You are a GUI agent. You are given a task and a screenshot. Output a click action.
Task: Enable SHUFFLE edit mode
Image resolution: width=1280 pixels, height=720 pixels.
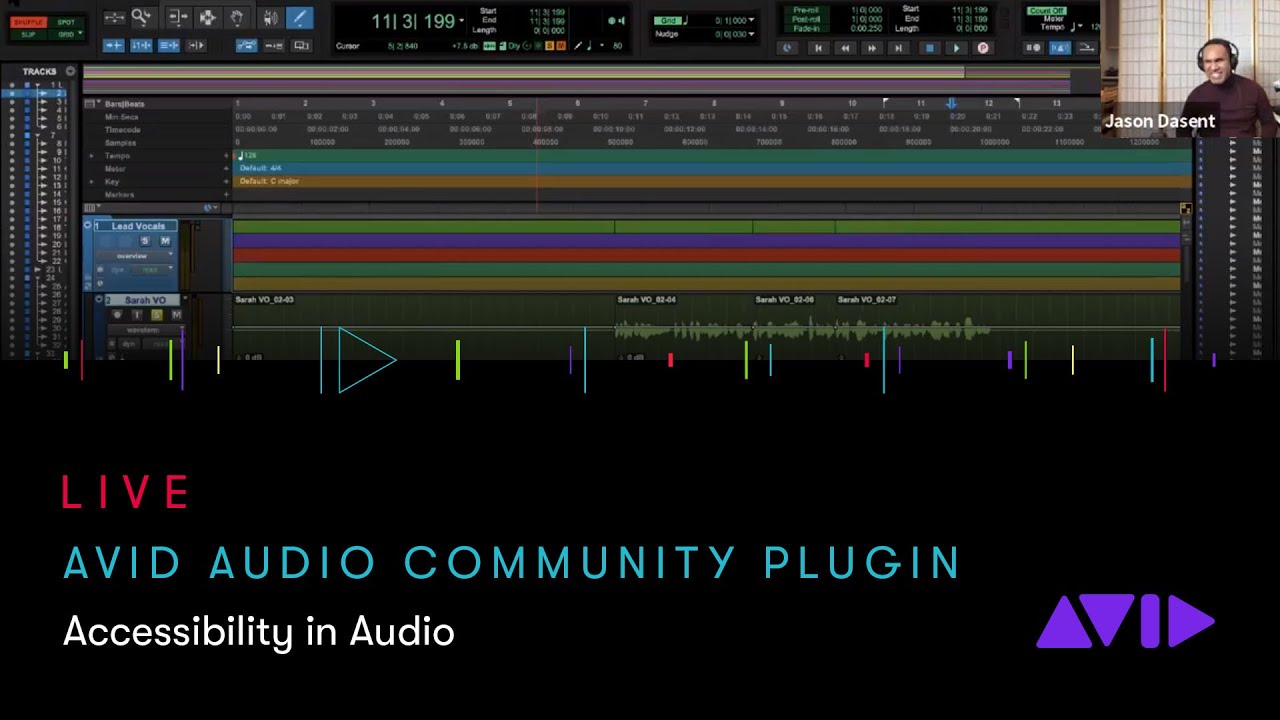click(29, 22)
